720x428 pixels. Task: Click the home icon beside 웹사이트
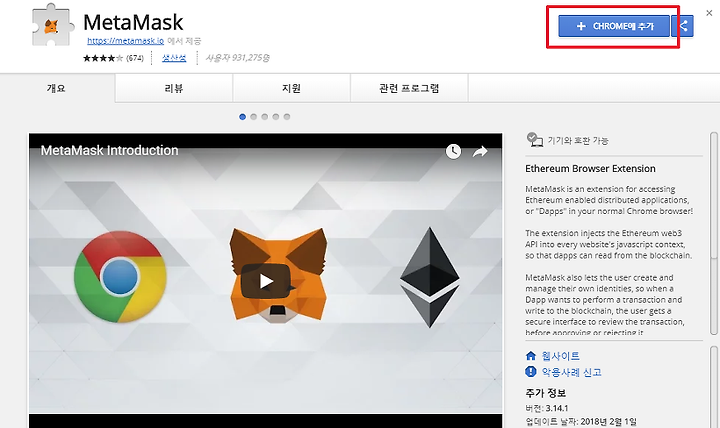(531, 356)
